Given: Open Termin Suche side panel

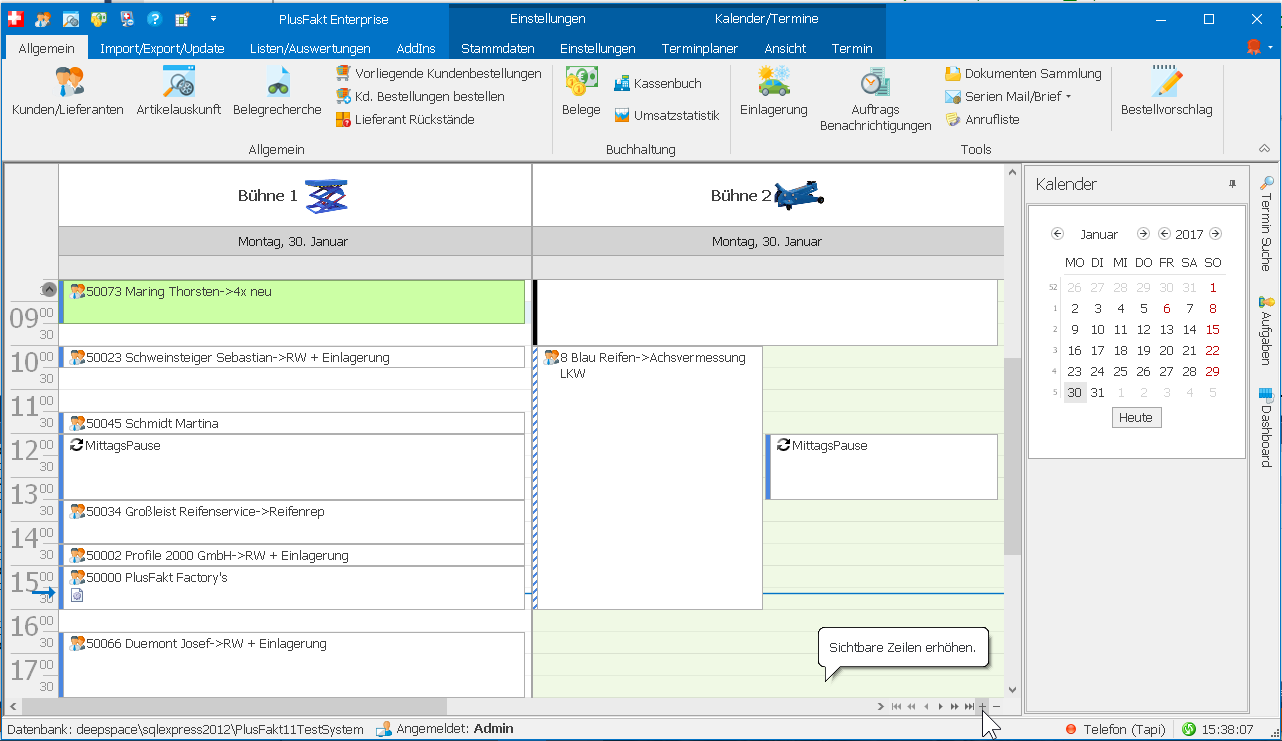Looking at the screenshot, I should pyautogui.click(x=1266, y=224).
